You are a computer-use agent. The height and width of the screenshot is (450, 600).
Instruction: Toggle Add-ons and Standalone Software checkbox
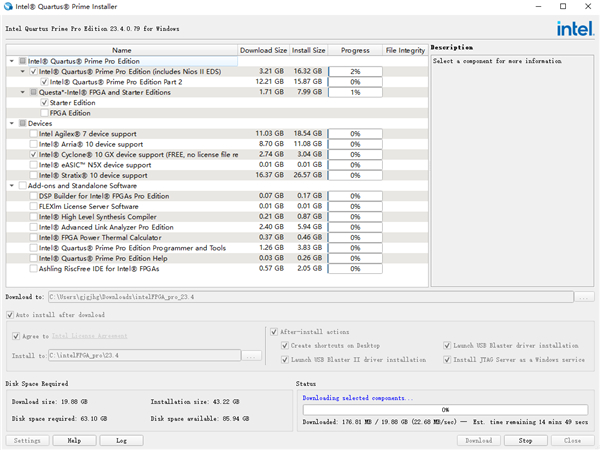(23, 186)
